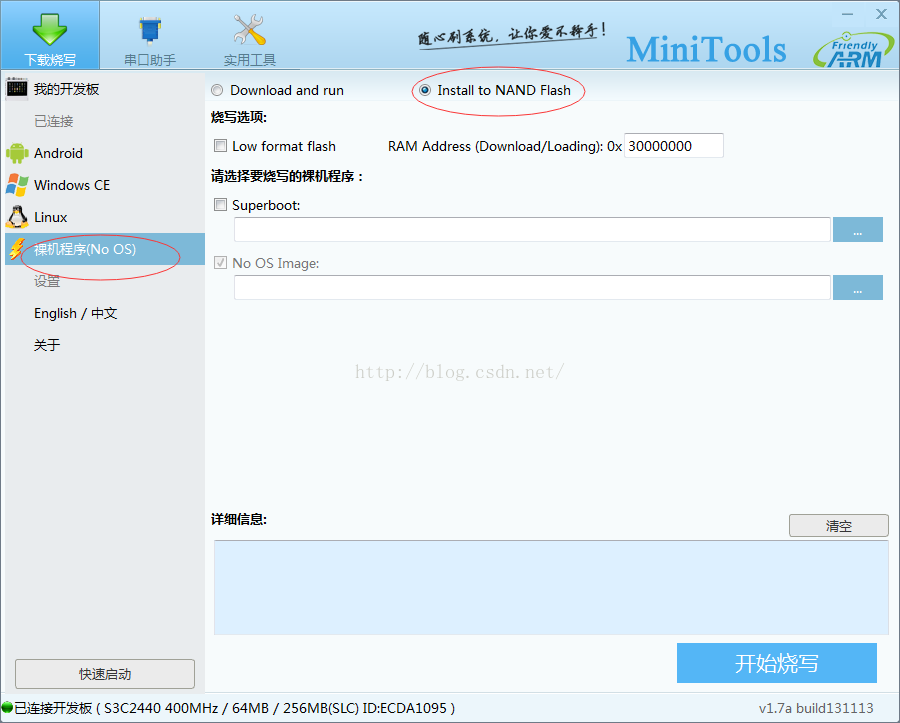The image size is (900, 723).
Task: Click the FriendlyARM logo
Action: coord(854,50)
